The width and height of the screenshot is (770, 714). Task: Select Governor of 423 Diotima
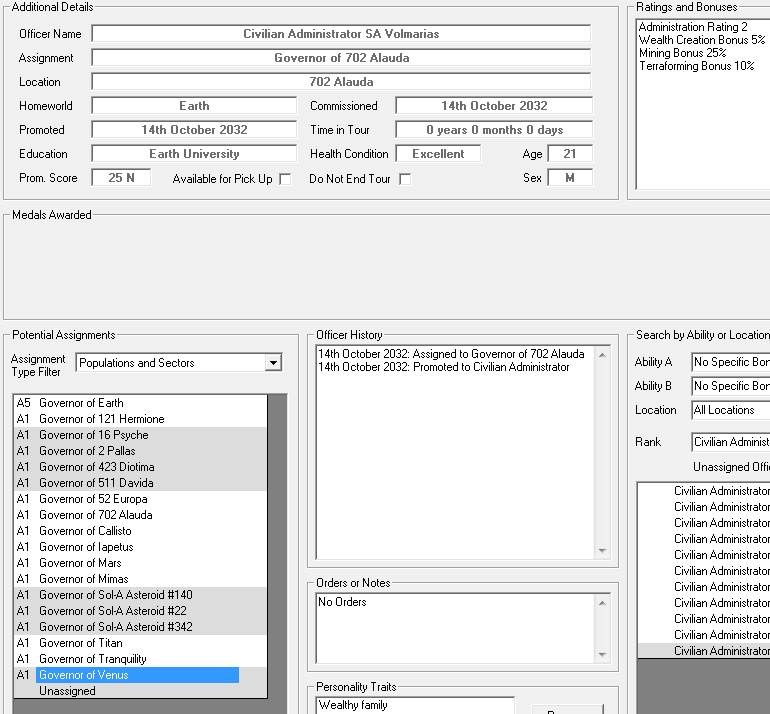[140, 467]
